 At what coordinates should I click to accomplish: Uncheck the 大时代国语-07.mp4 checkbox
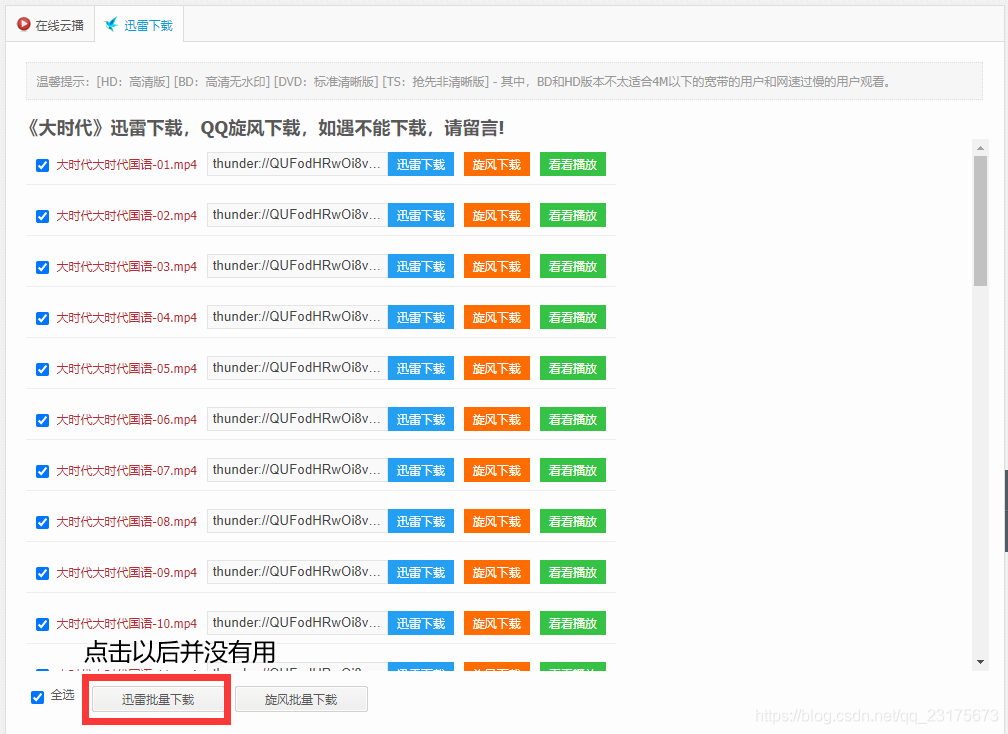pos(42,471)
